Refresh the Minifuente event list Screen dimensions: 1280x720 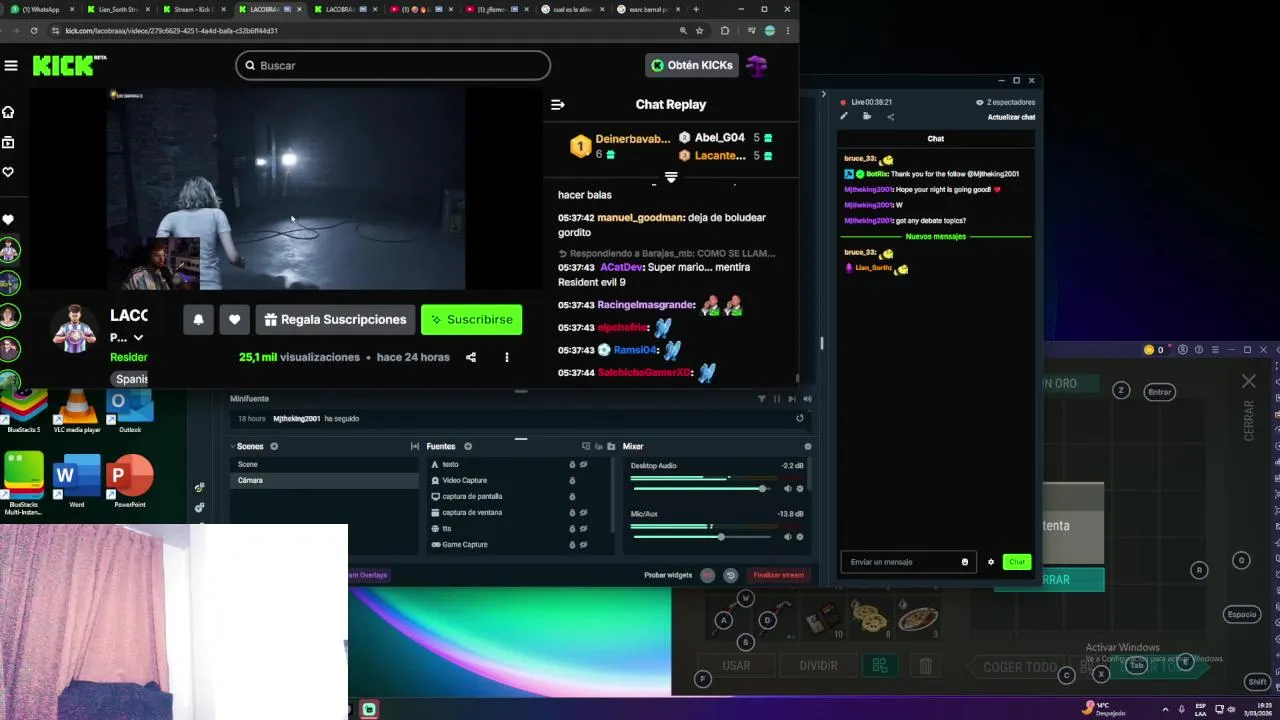click(799, 418)
